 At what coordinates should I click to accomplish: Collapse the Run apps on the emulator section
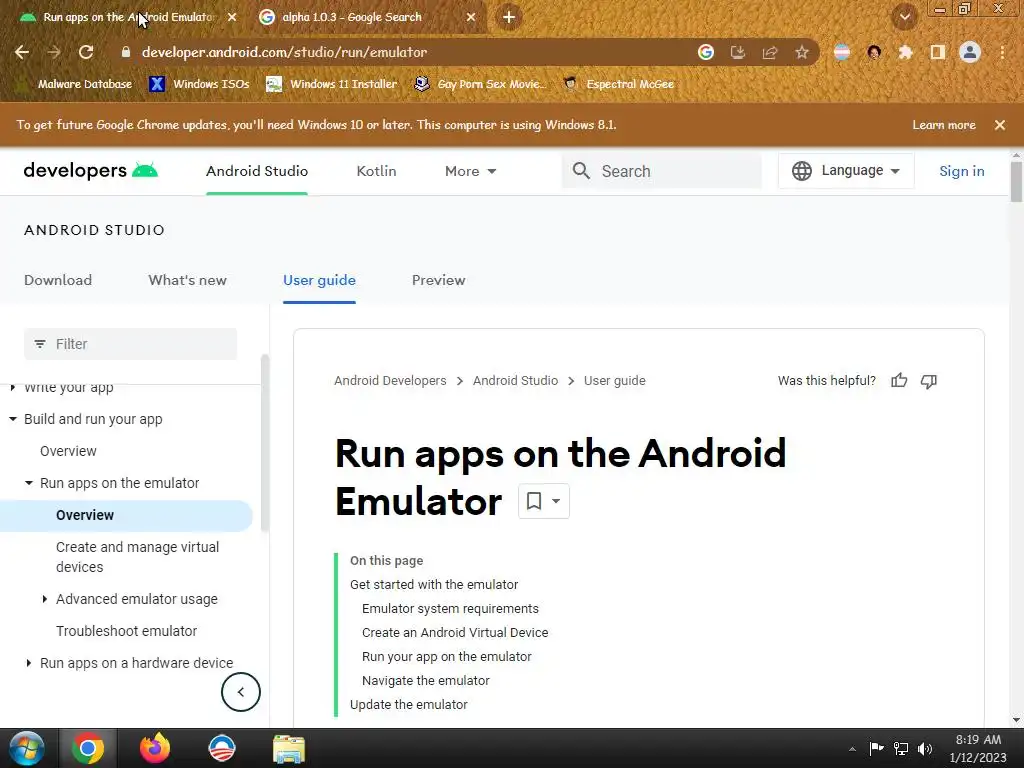28,483
